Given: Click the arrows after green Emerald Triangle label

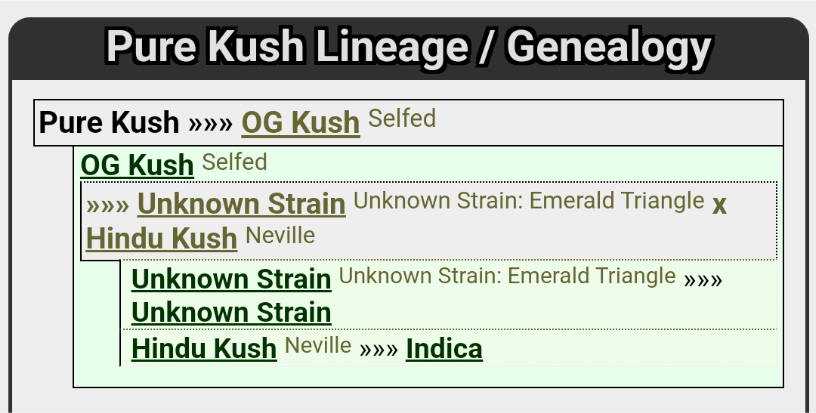Looking at the screenshot, I should [x=703, y=280].
